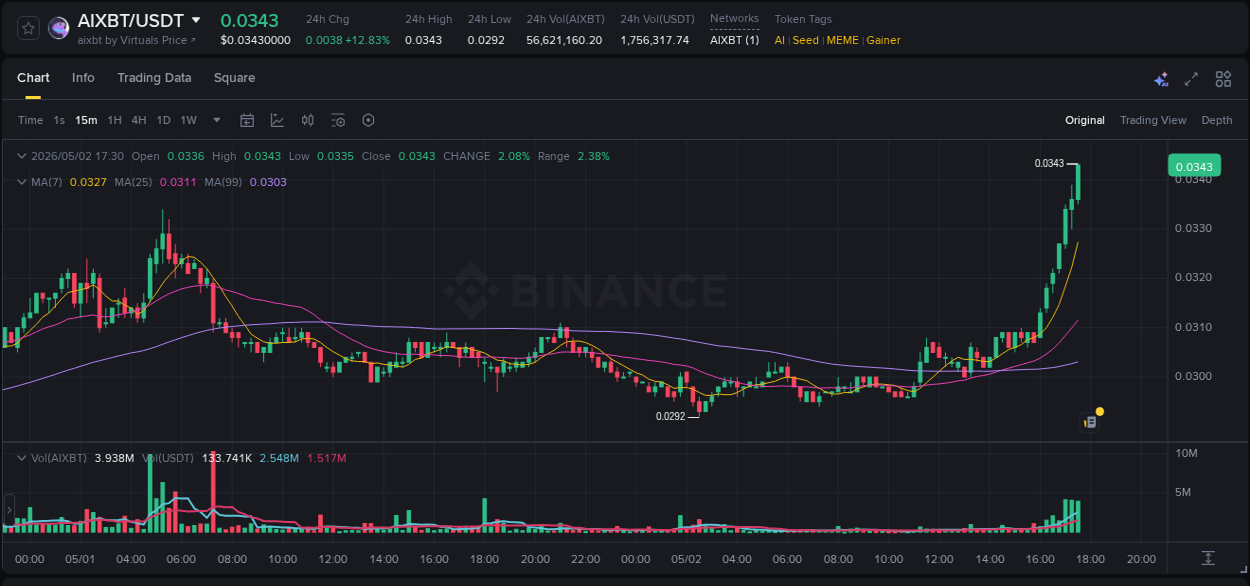Click the green 0.0343 current price tag
The height and width of the screenshot is (586, 1250).
click(x=1194, y=167)
